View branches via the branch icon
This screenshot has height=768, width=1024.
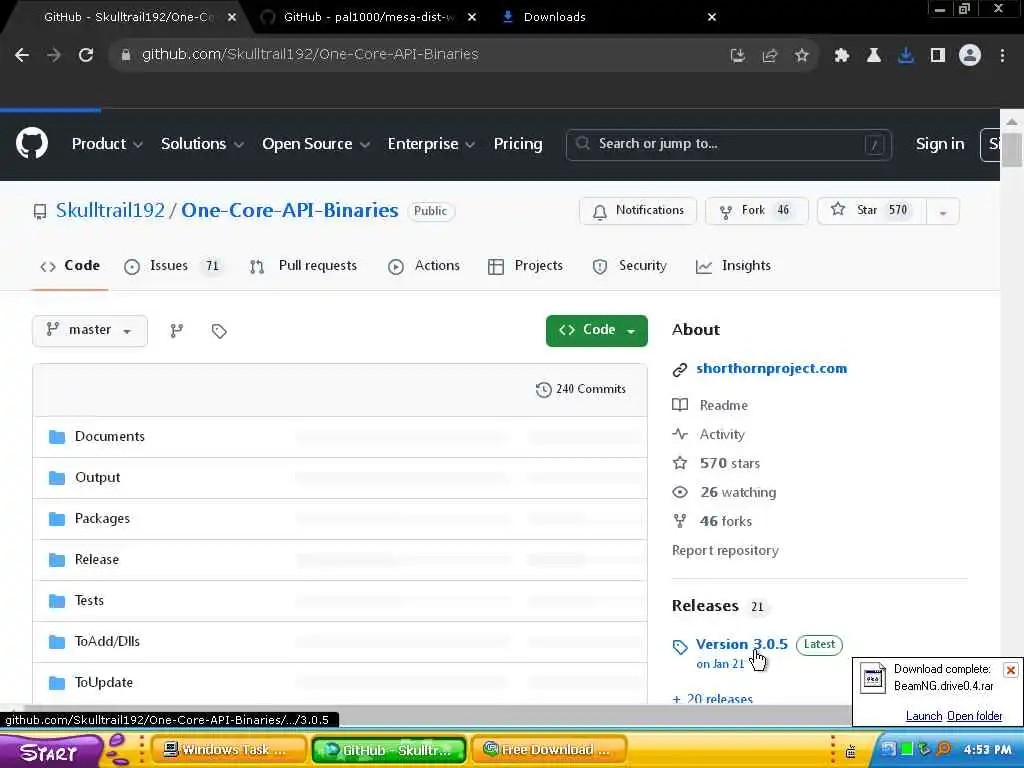tap(176, 331)
